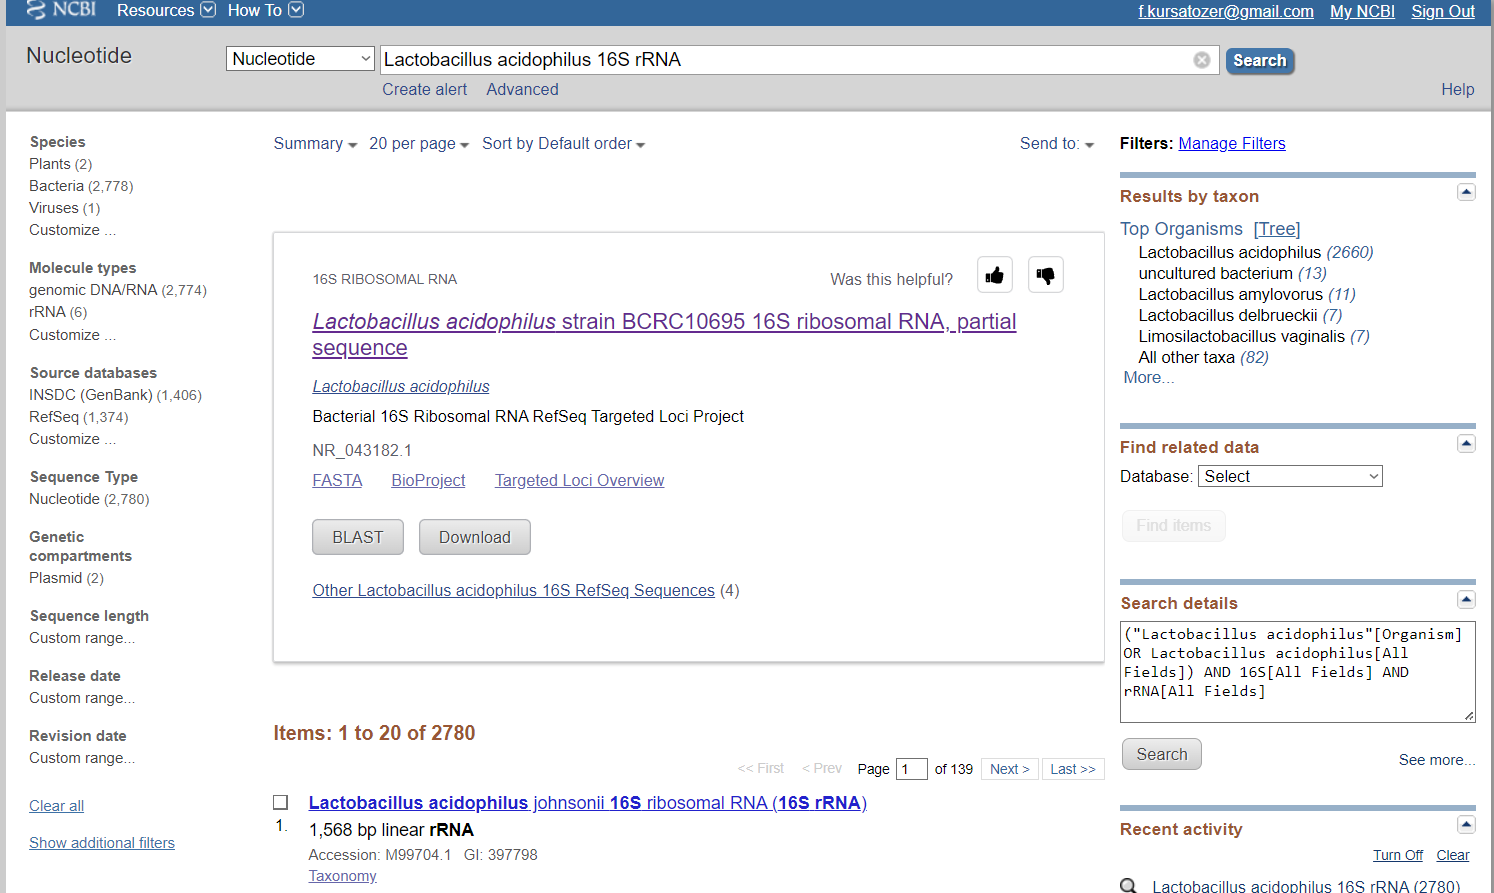Collapse the Search details panel
1494x893 pixels.
[1466, 599]
